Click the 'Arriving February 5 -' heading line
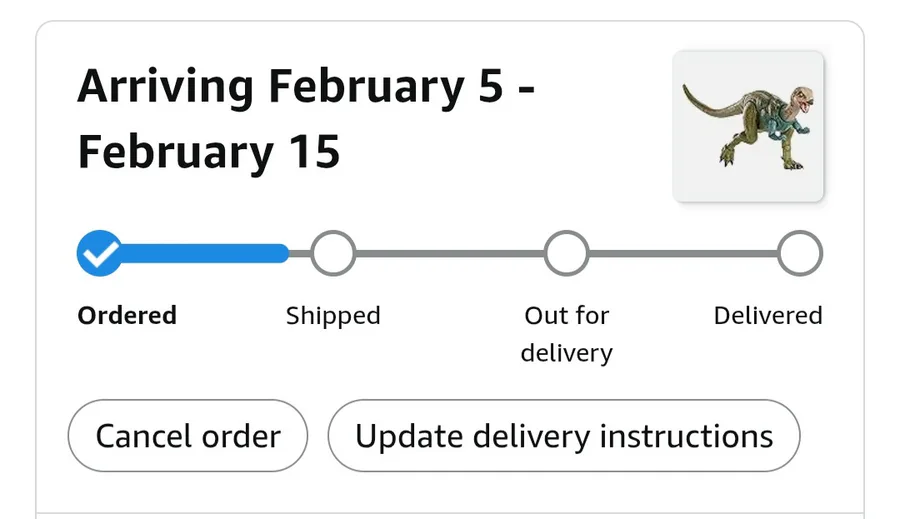This screenshot has width=900, height=519. pyautogui.click(x=306, y=88)
